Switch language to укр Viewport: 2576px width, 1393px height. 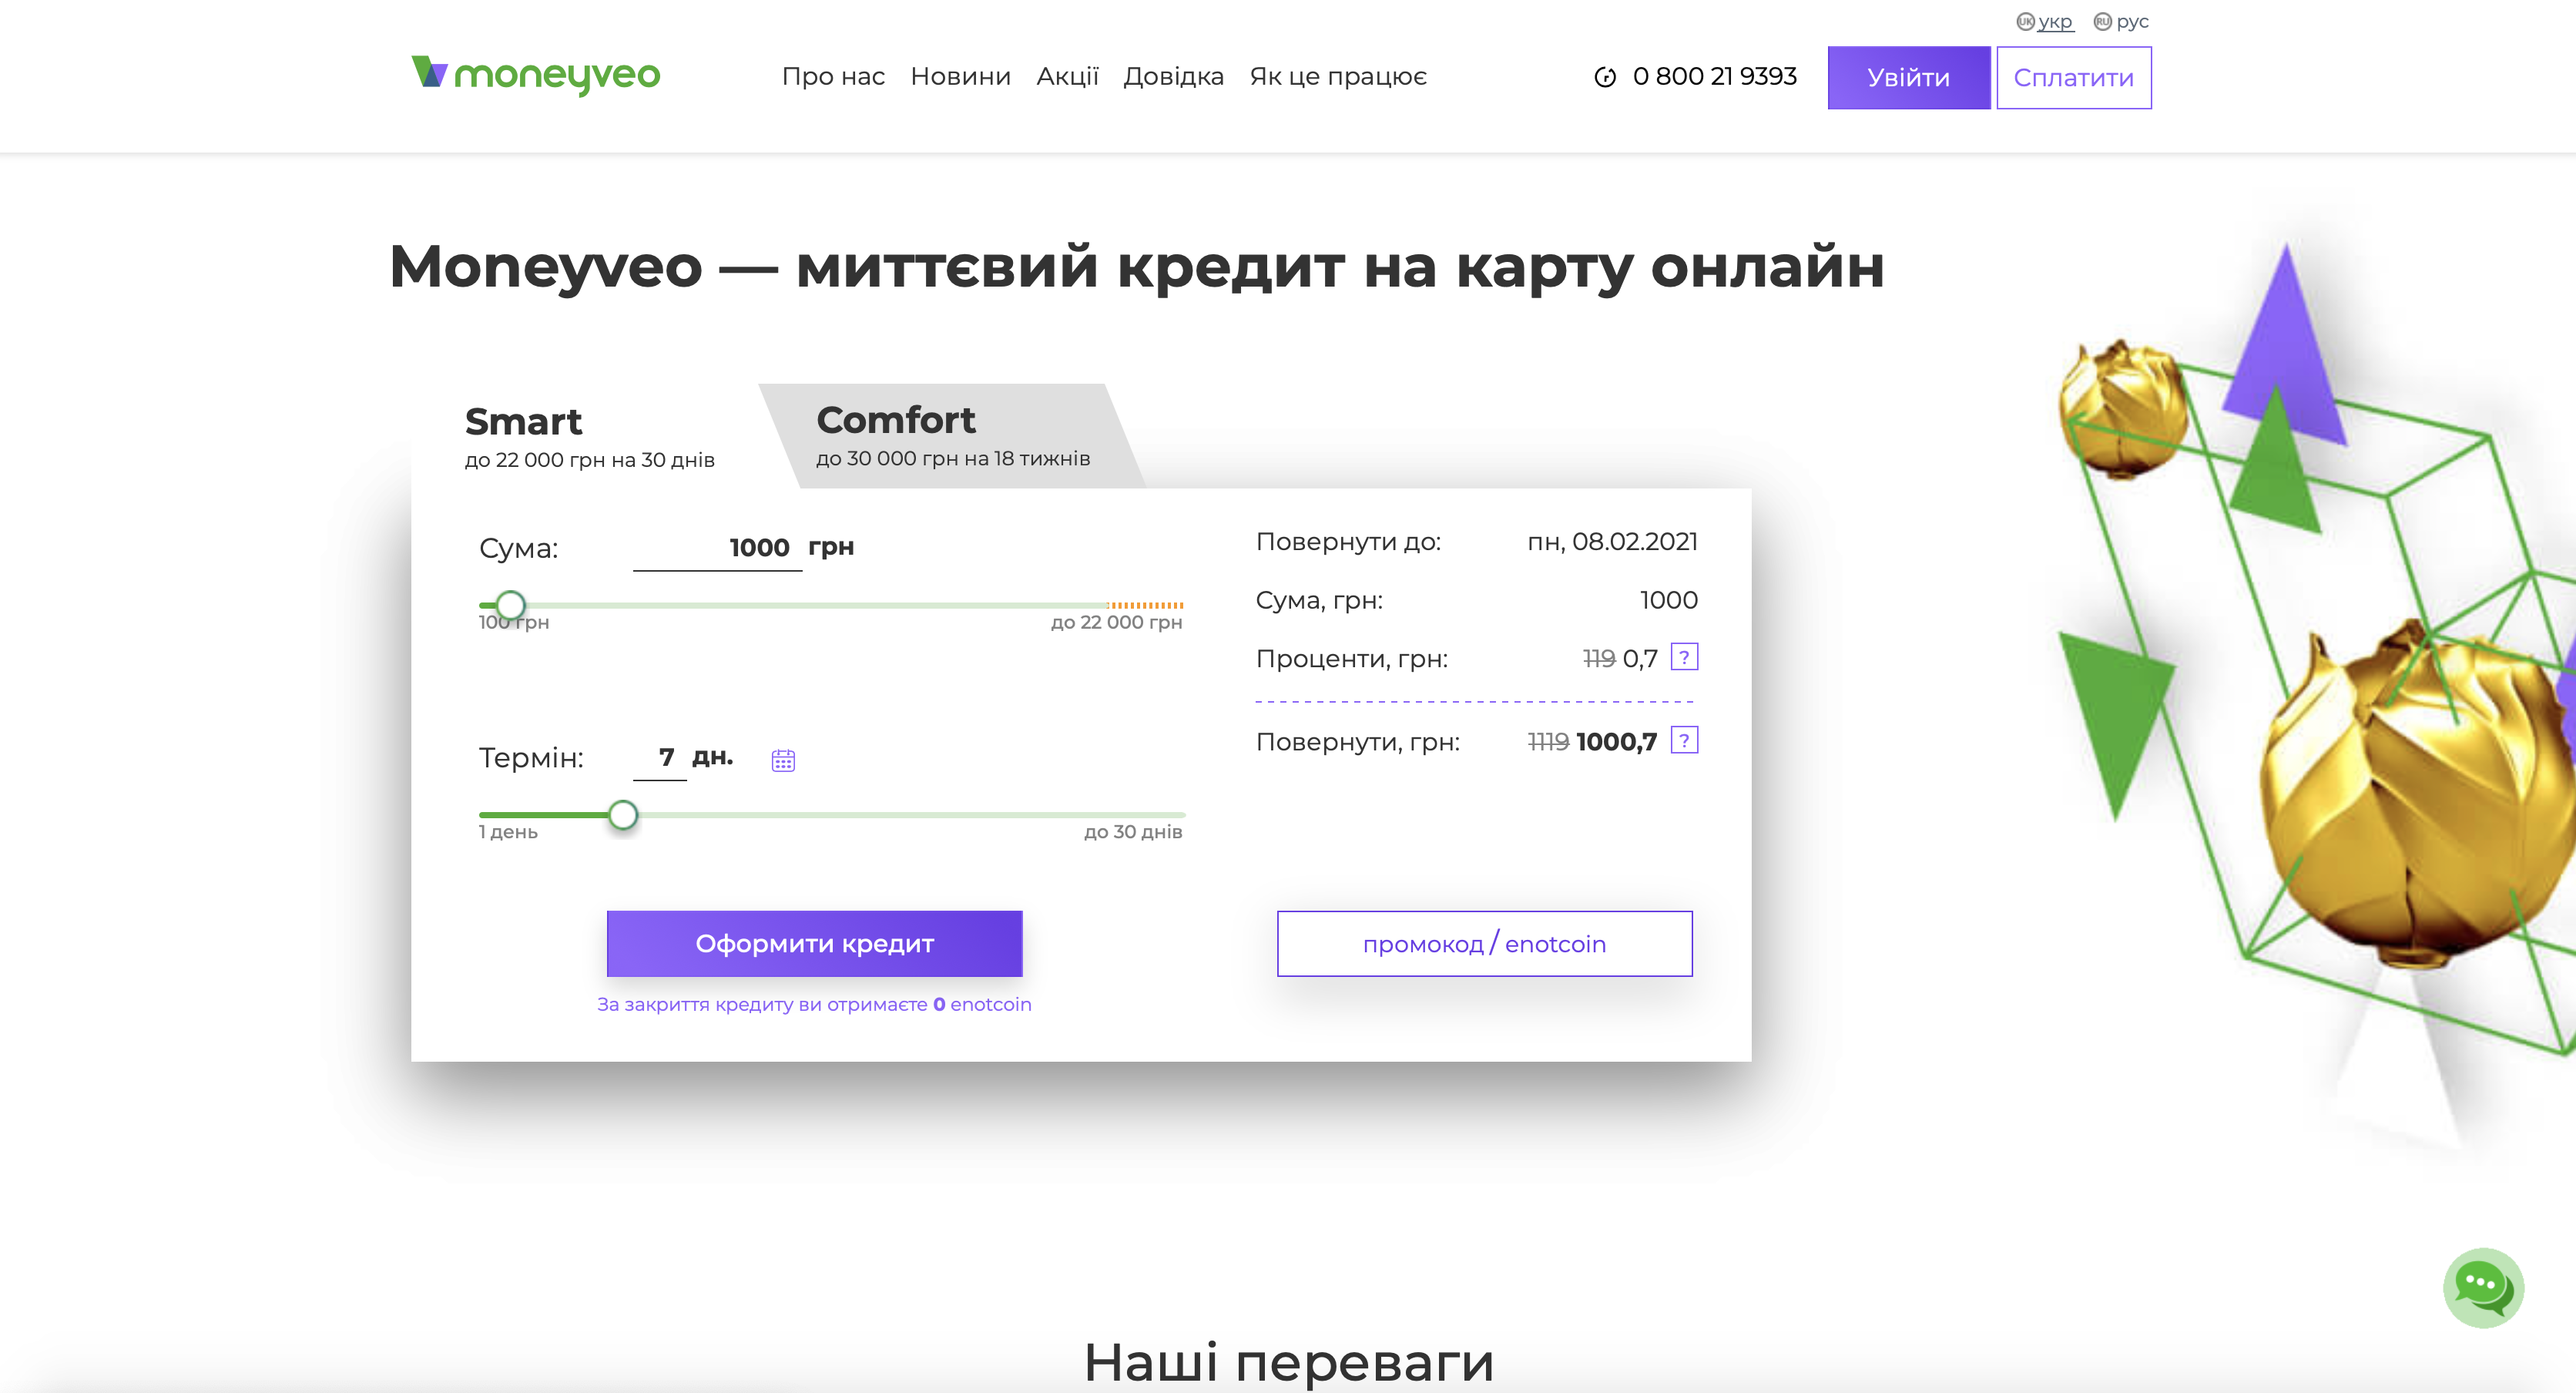(2045, 21)
